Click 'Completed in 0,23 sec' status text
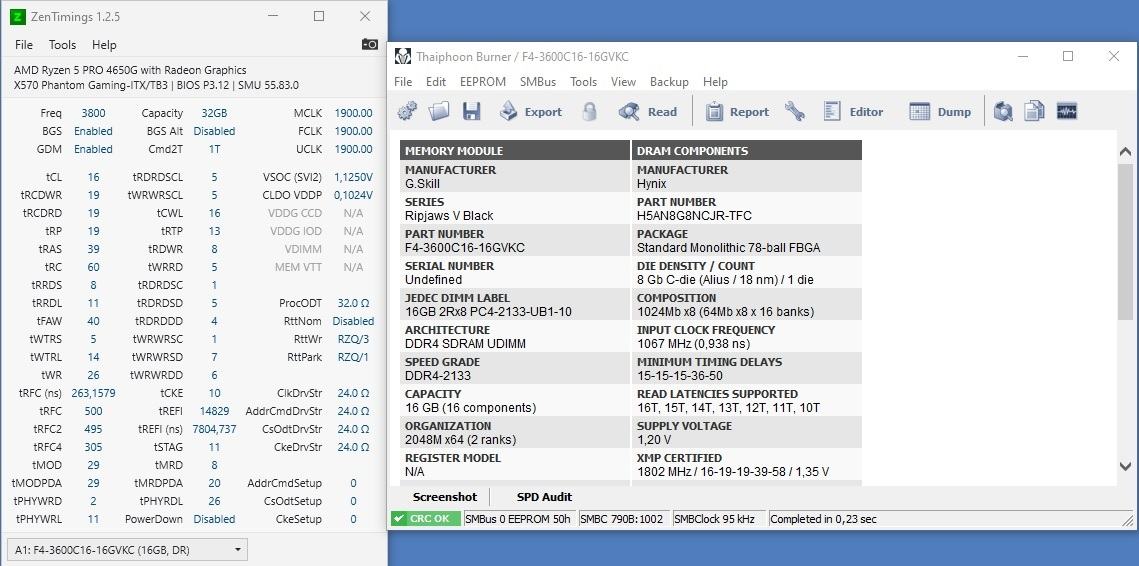1139x566 pixels. 823,519
